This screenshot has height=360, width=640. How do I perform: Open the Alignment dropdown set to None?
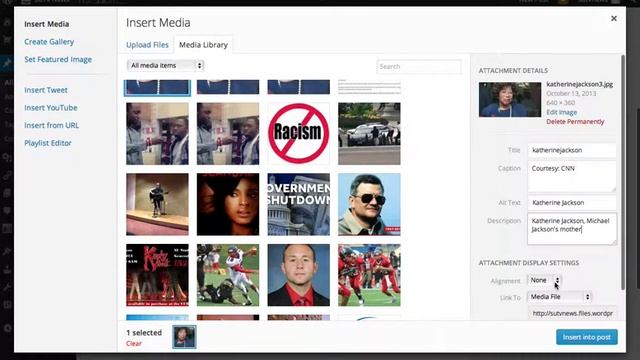[x=544, y=280]
